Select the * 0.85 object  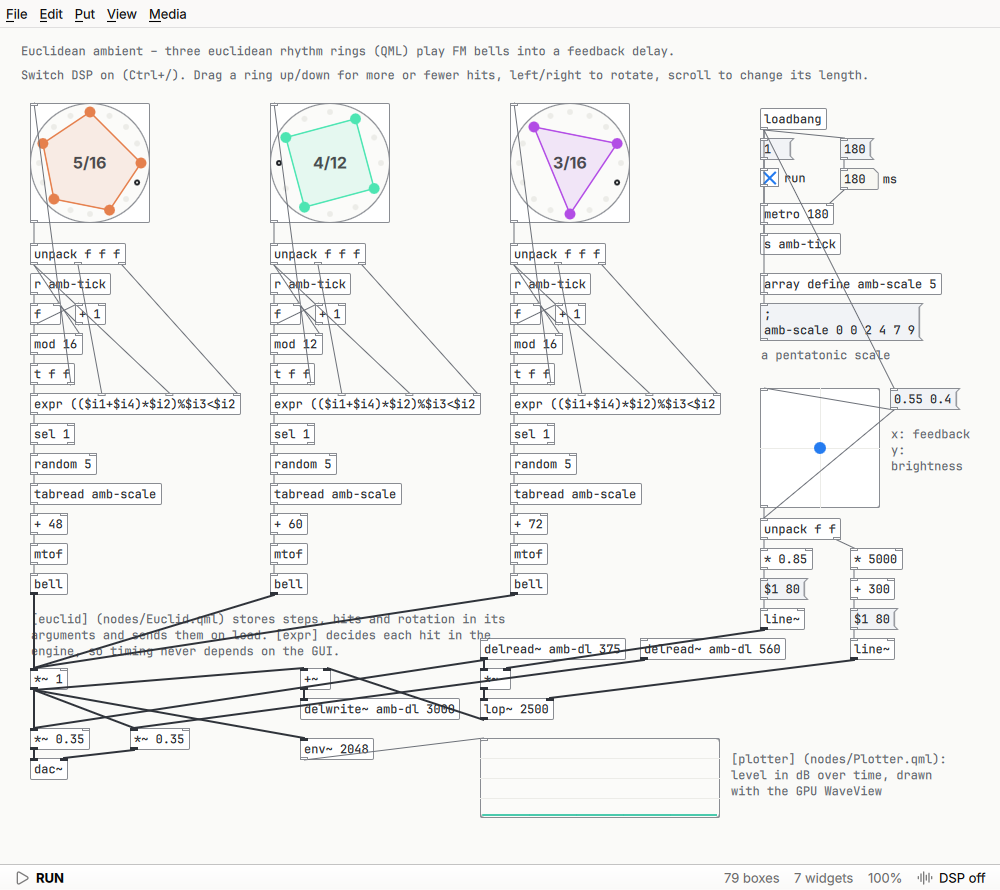(x=786, y=559)
